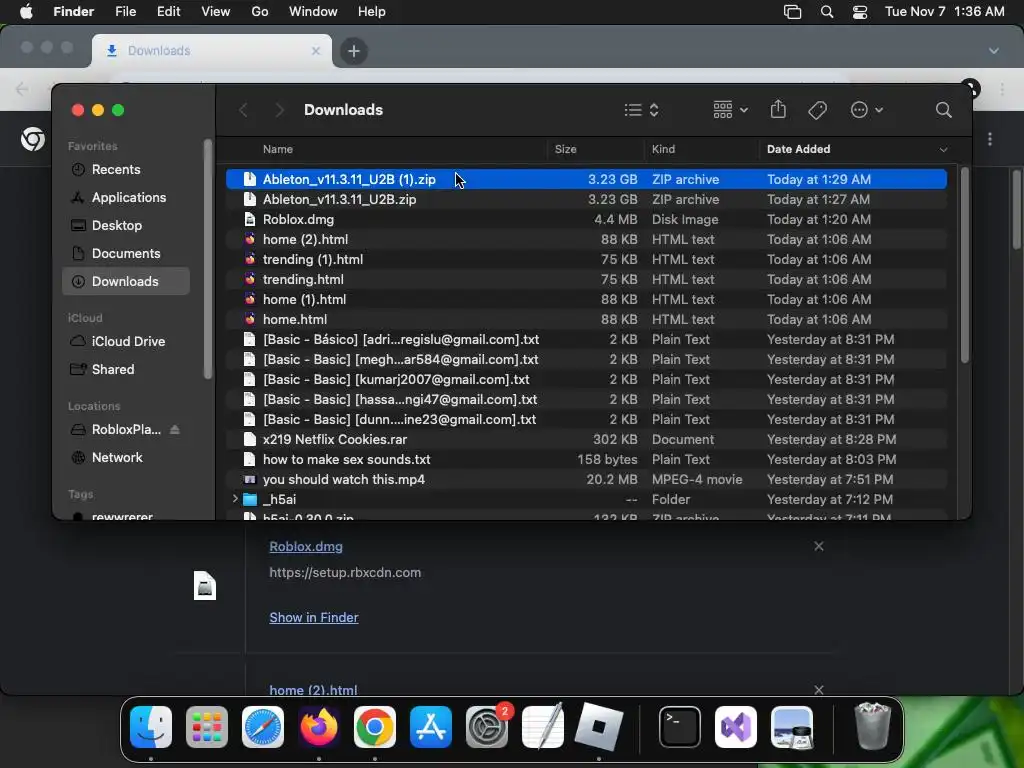Select you should watch this.mp4 file
The image size is (1024, 768).
click(586, 479)
